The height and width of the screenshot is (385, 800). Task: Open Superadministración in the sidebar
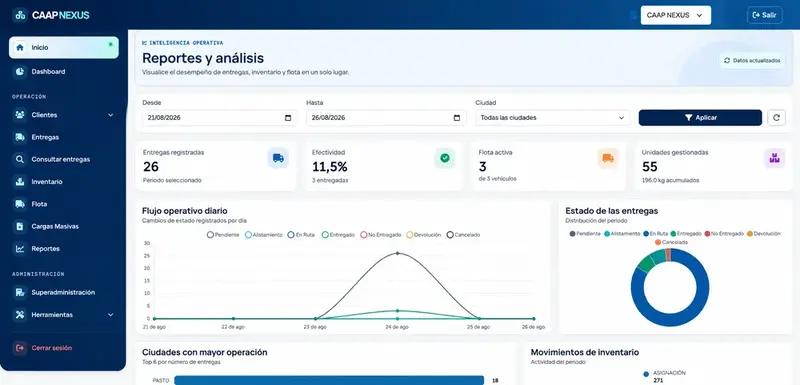click(x=64, y=292)
